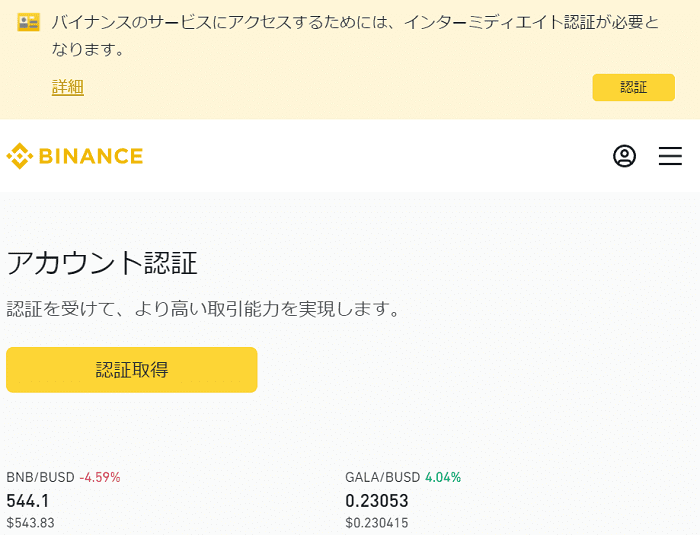Open the user profile account icon

(624, 156)
